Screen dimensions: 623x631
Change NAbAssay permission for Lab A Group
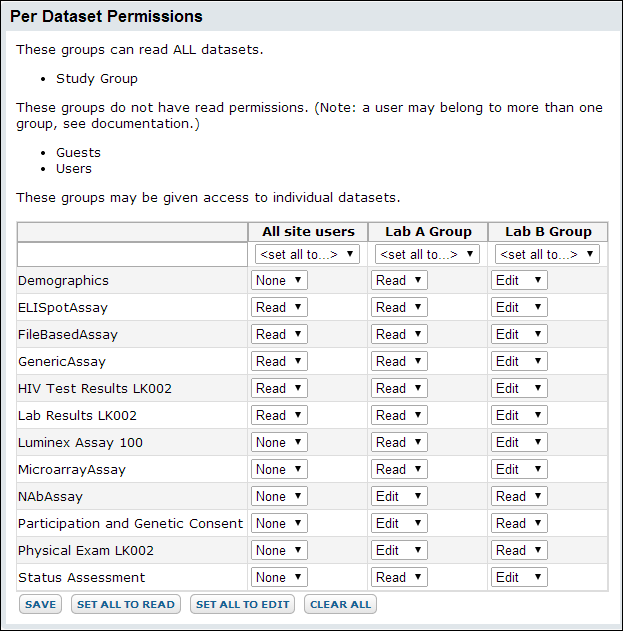pos(399,496)
